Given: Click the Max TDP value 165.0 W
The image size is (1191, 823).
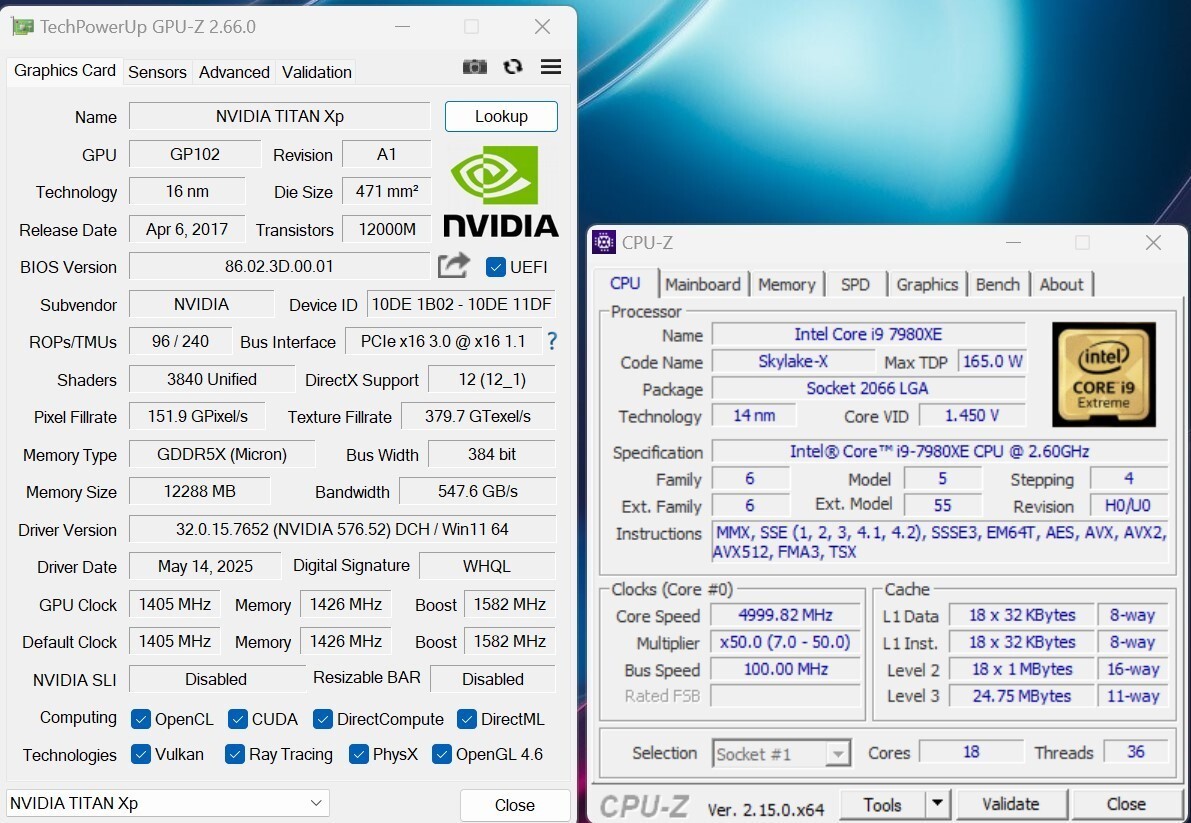Looking at the screenshot, I should (x=992, y=361).
